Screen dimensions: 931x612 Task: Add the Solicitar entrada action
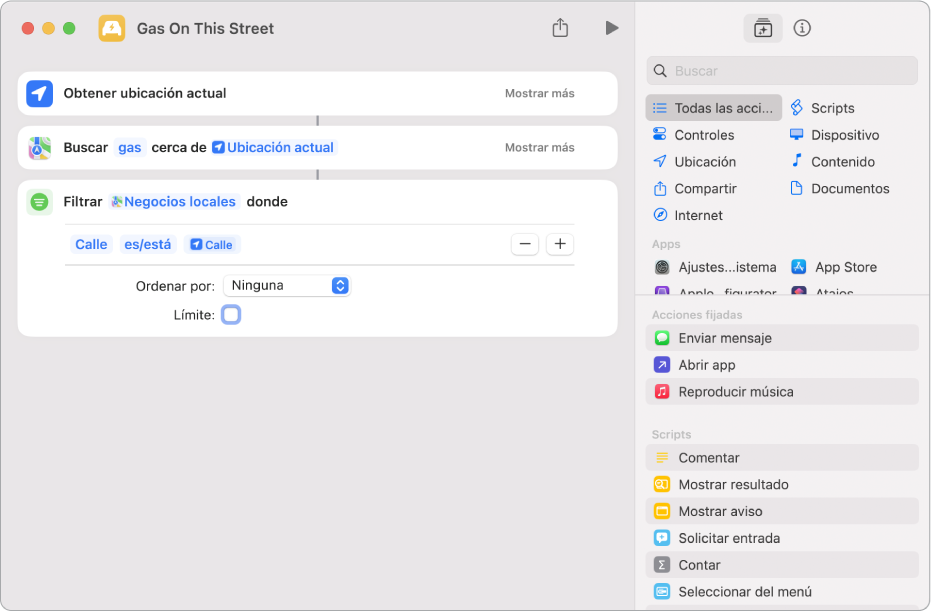point(782,538)
